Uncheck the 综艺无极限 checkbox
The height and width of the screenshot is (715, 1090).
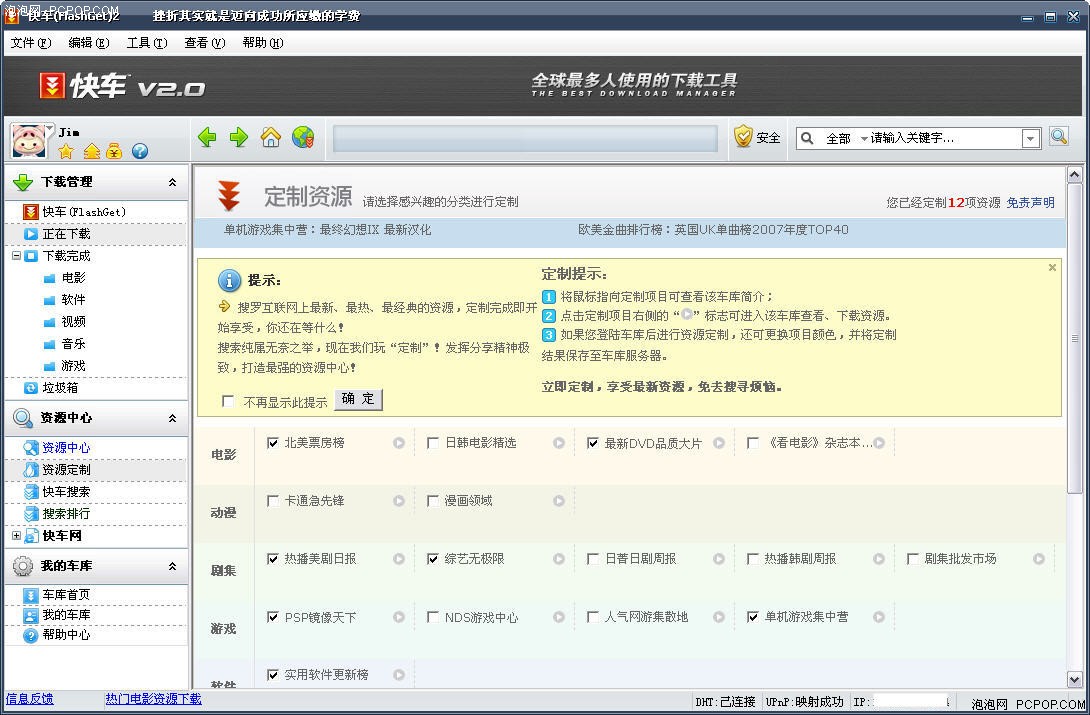coord(432,559)
